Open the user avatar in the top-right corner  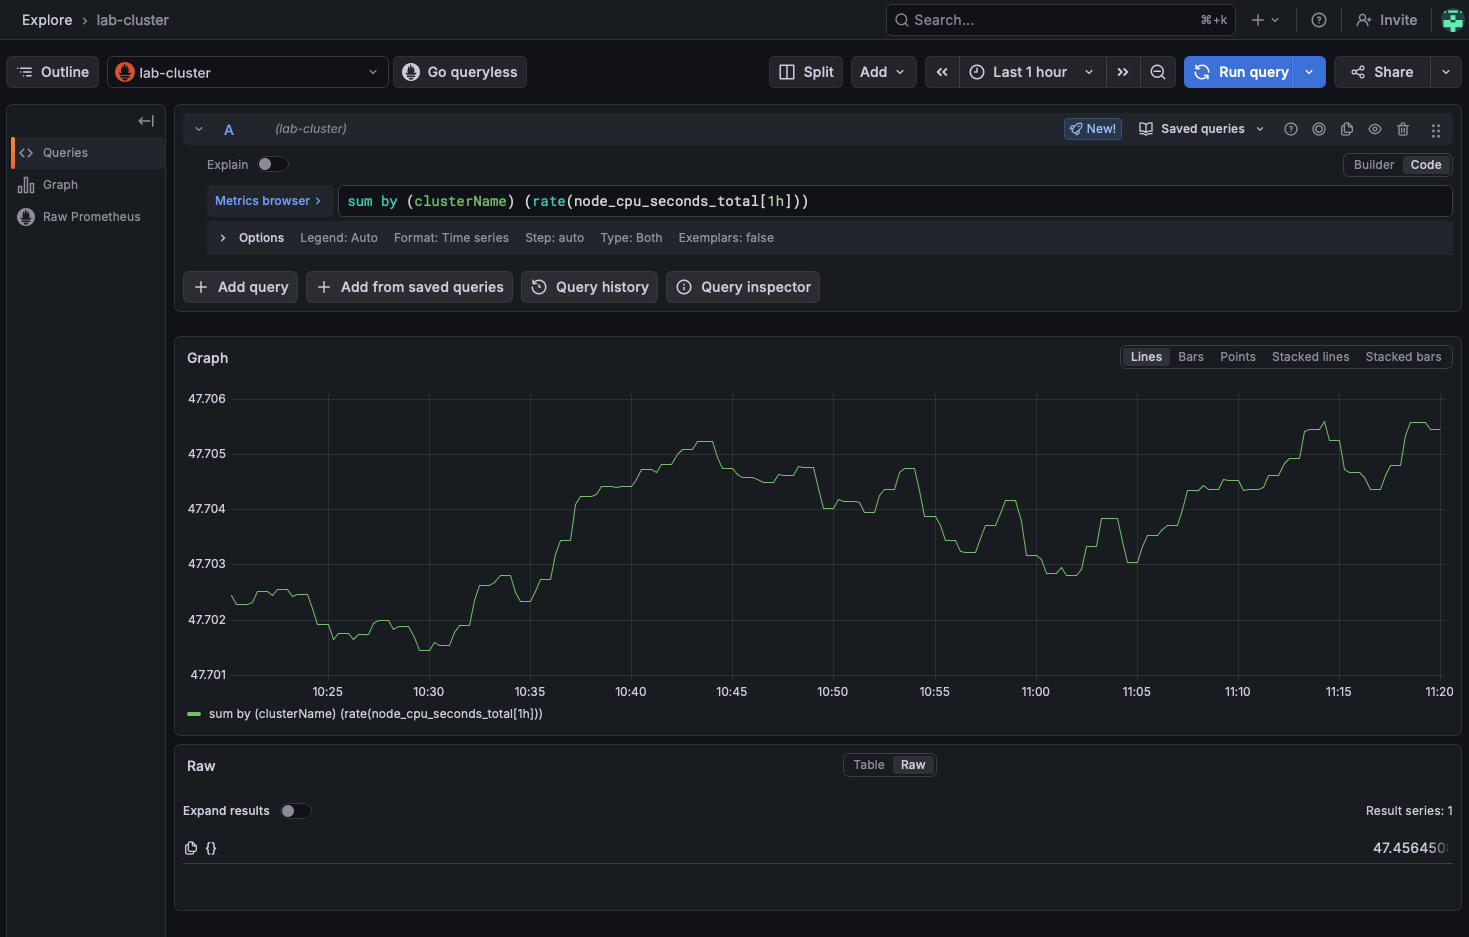coord(1453,20)
